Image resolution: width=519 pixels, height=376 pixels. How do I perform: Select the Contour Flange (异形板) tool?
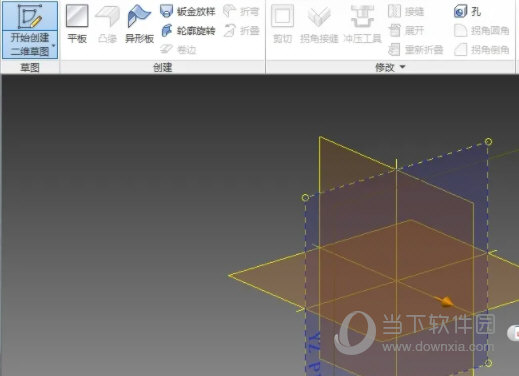139,25
